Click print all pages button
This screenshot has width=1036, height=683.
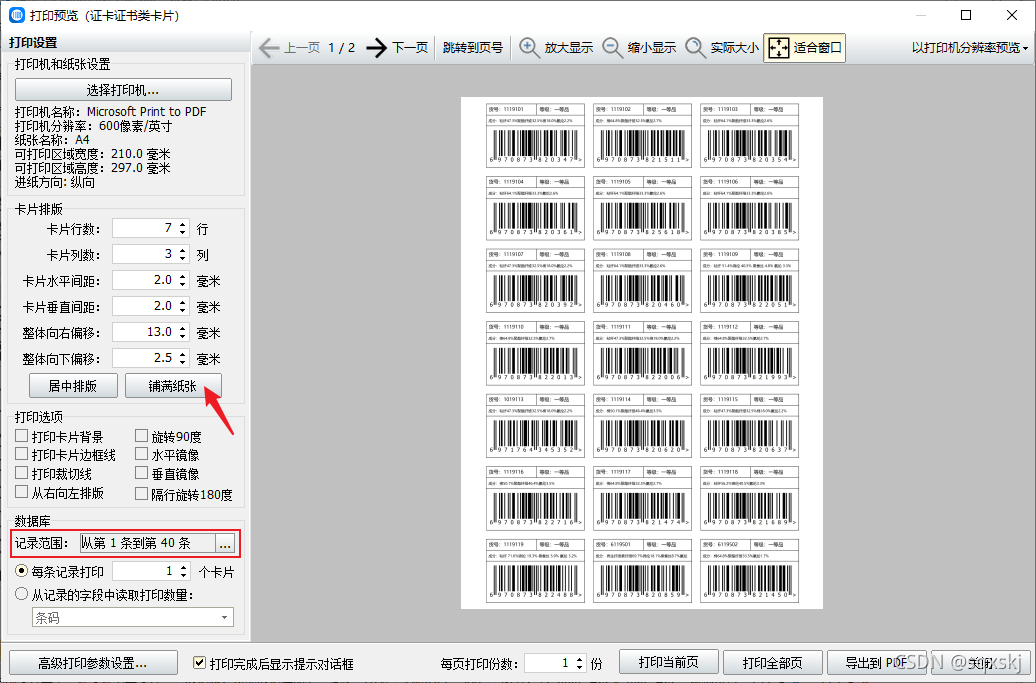point(772,662)
